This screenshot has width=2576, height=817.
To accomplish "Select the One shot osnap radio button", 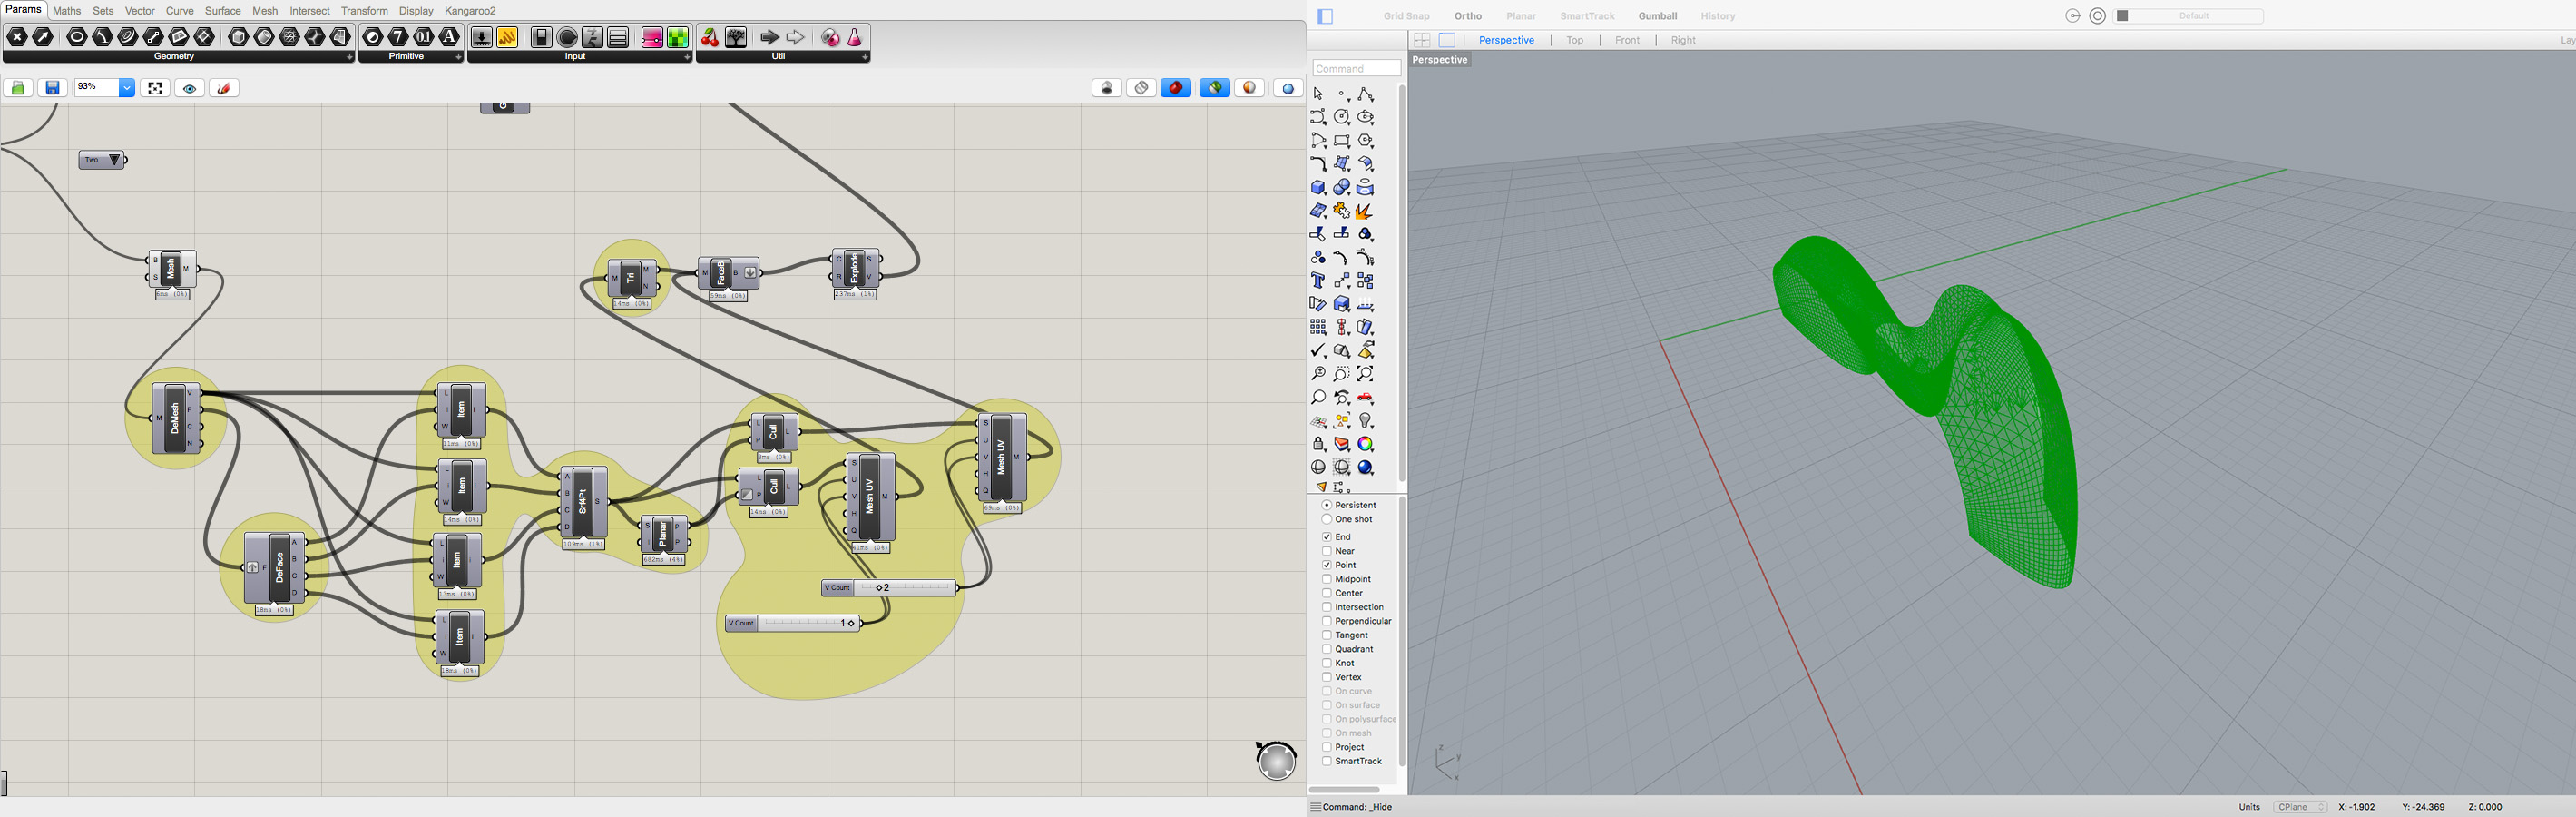I will click(x=1327, y=519).
